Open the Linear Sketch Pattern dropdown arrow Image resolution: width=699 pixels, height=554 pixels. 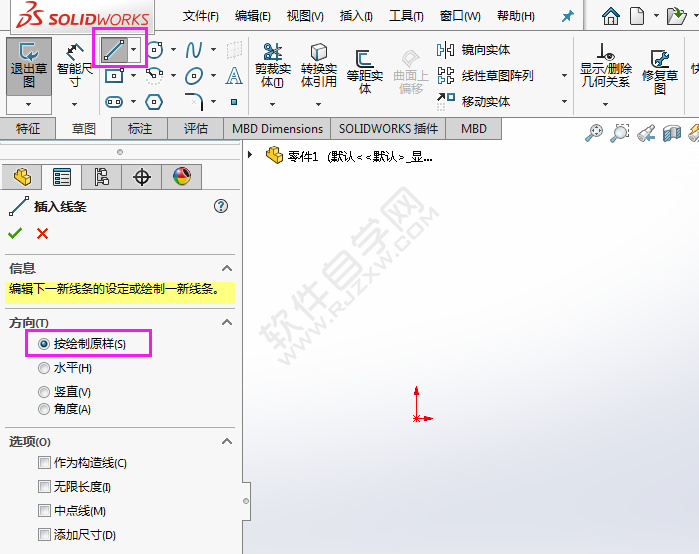pyautogui.click(x=564, y=76)
